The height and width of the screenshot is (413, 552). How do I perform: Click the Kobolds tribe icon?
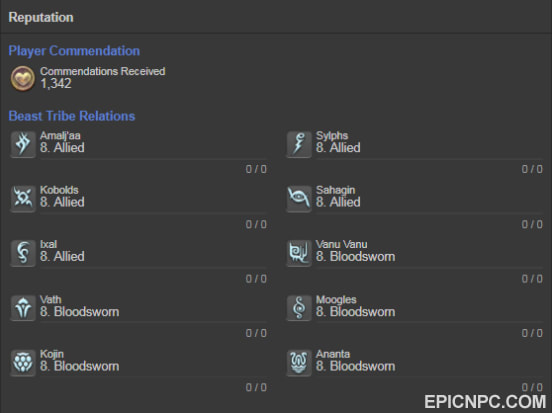(x=23, y=198)
